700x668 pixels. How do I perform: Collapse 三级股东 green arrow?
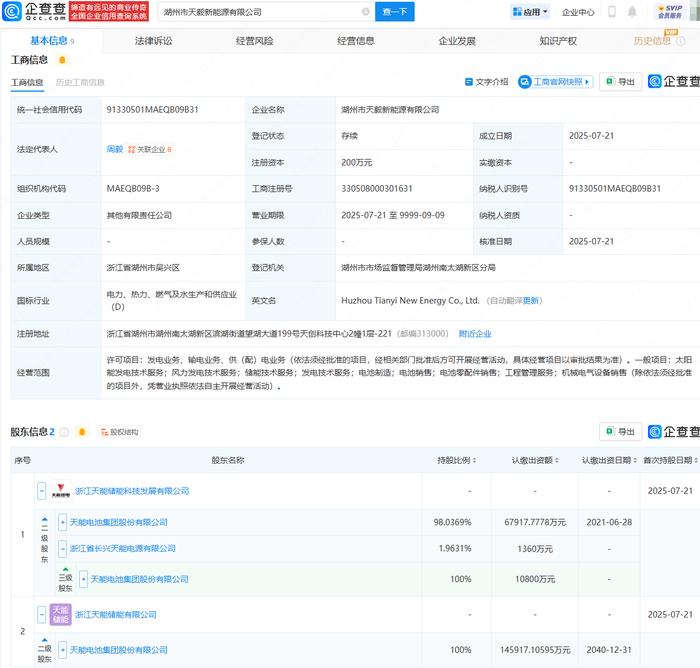[66, 569]
